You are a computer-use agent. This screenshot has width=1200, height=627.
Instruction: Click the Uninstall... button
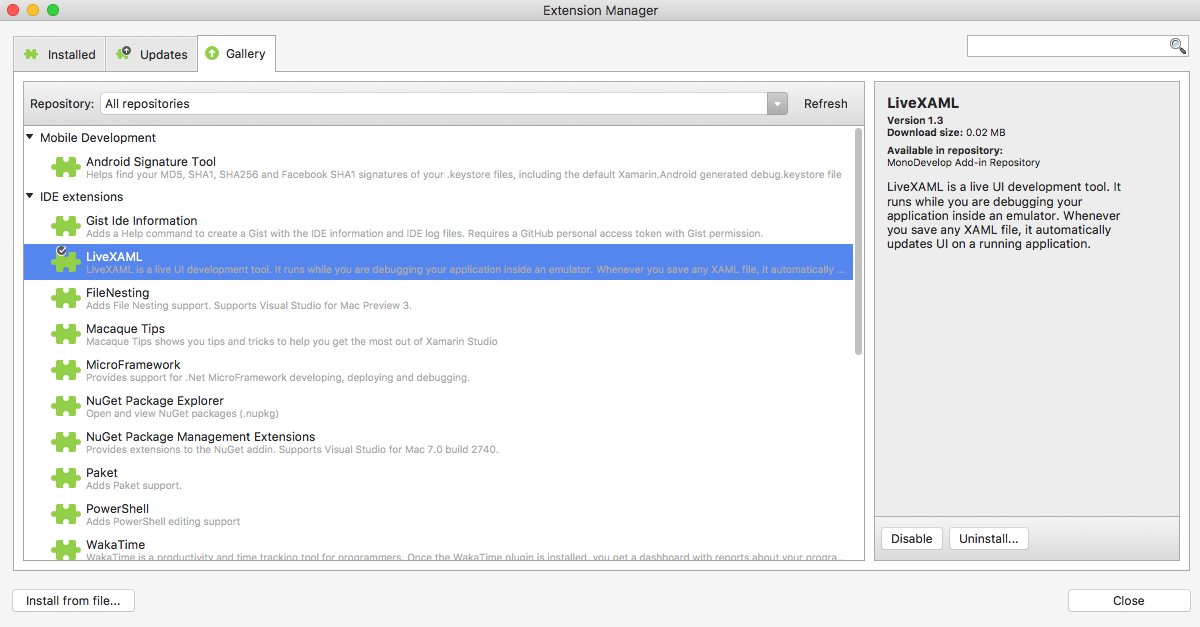coord(988,539)
